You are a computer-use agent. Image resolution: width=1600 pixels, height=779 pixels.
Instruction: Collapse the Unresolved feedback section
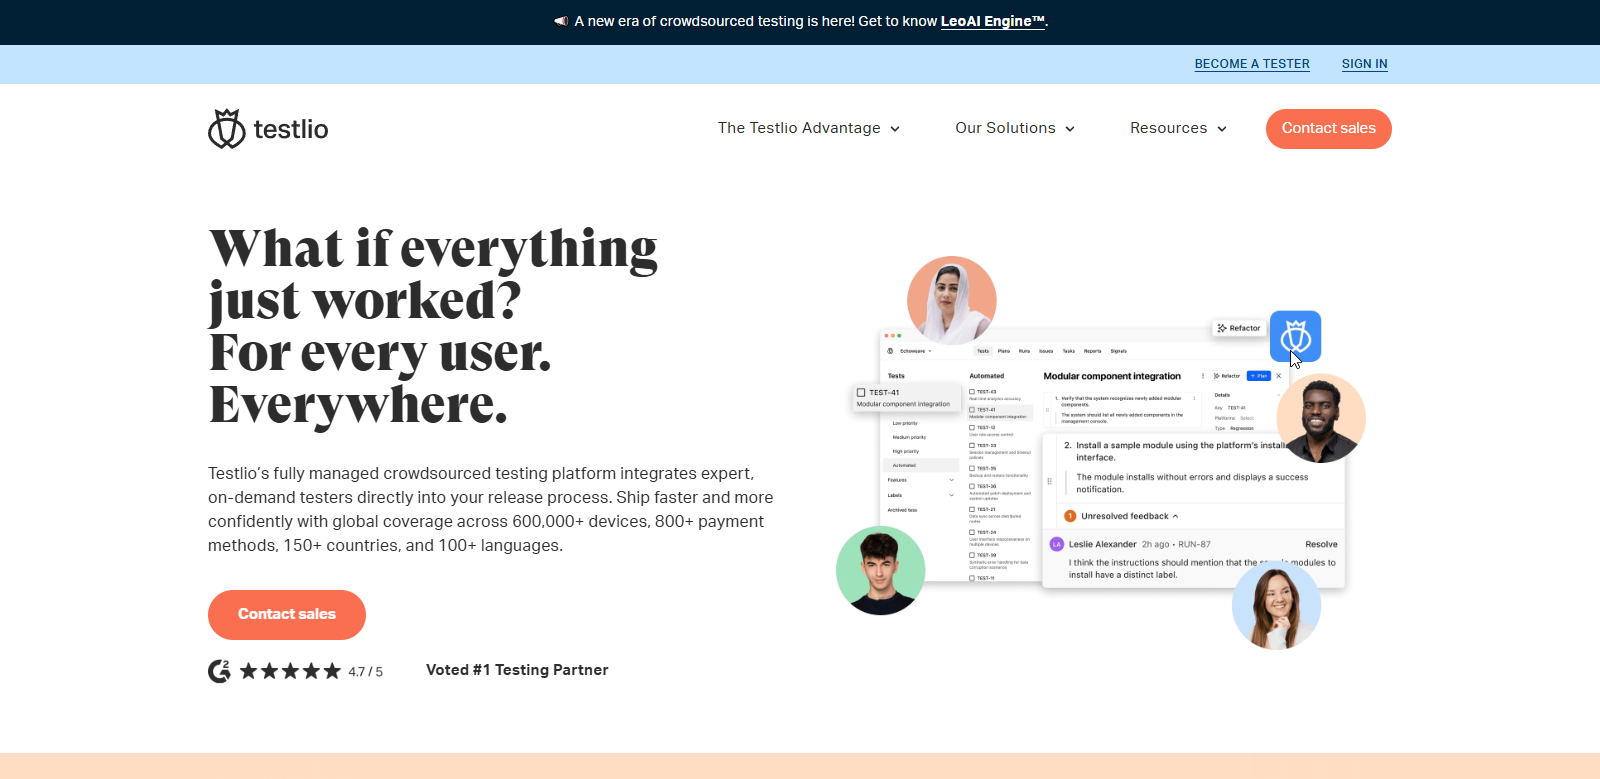coord(1176,516)
